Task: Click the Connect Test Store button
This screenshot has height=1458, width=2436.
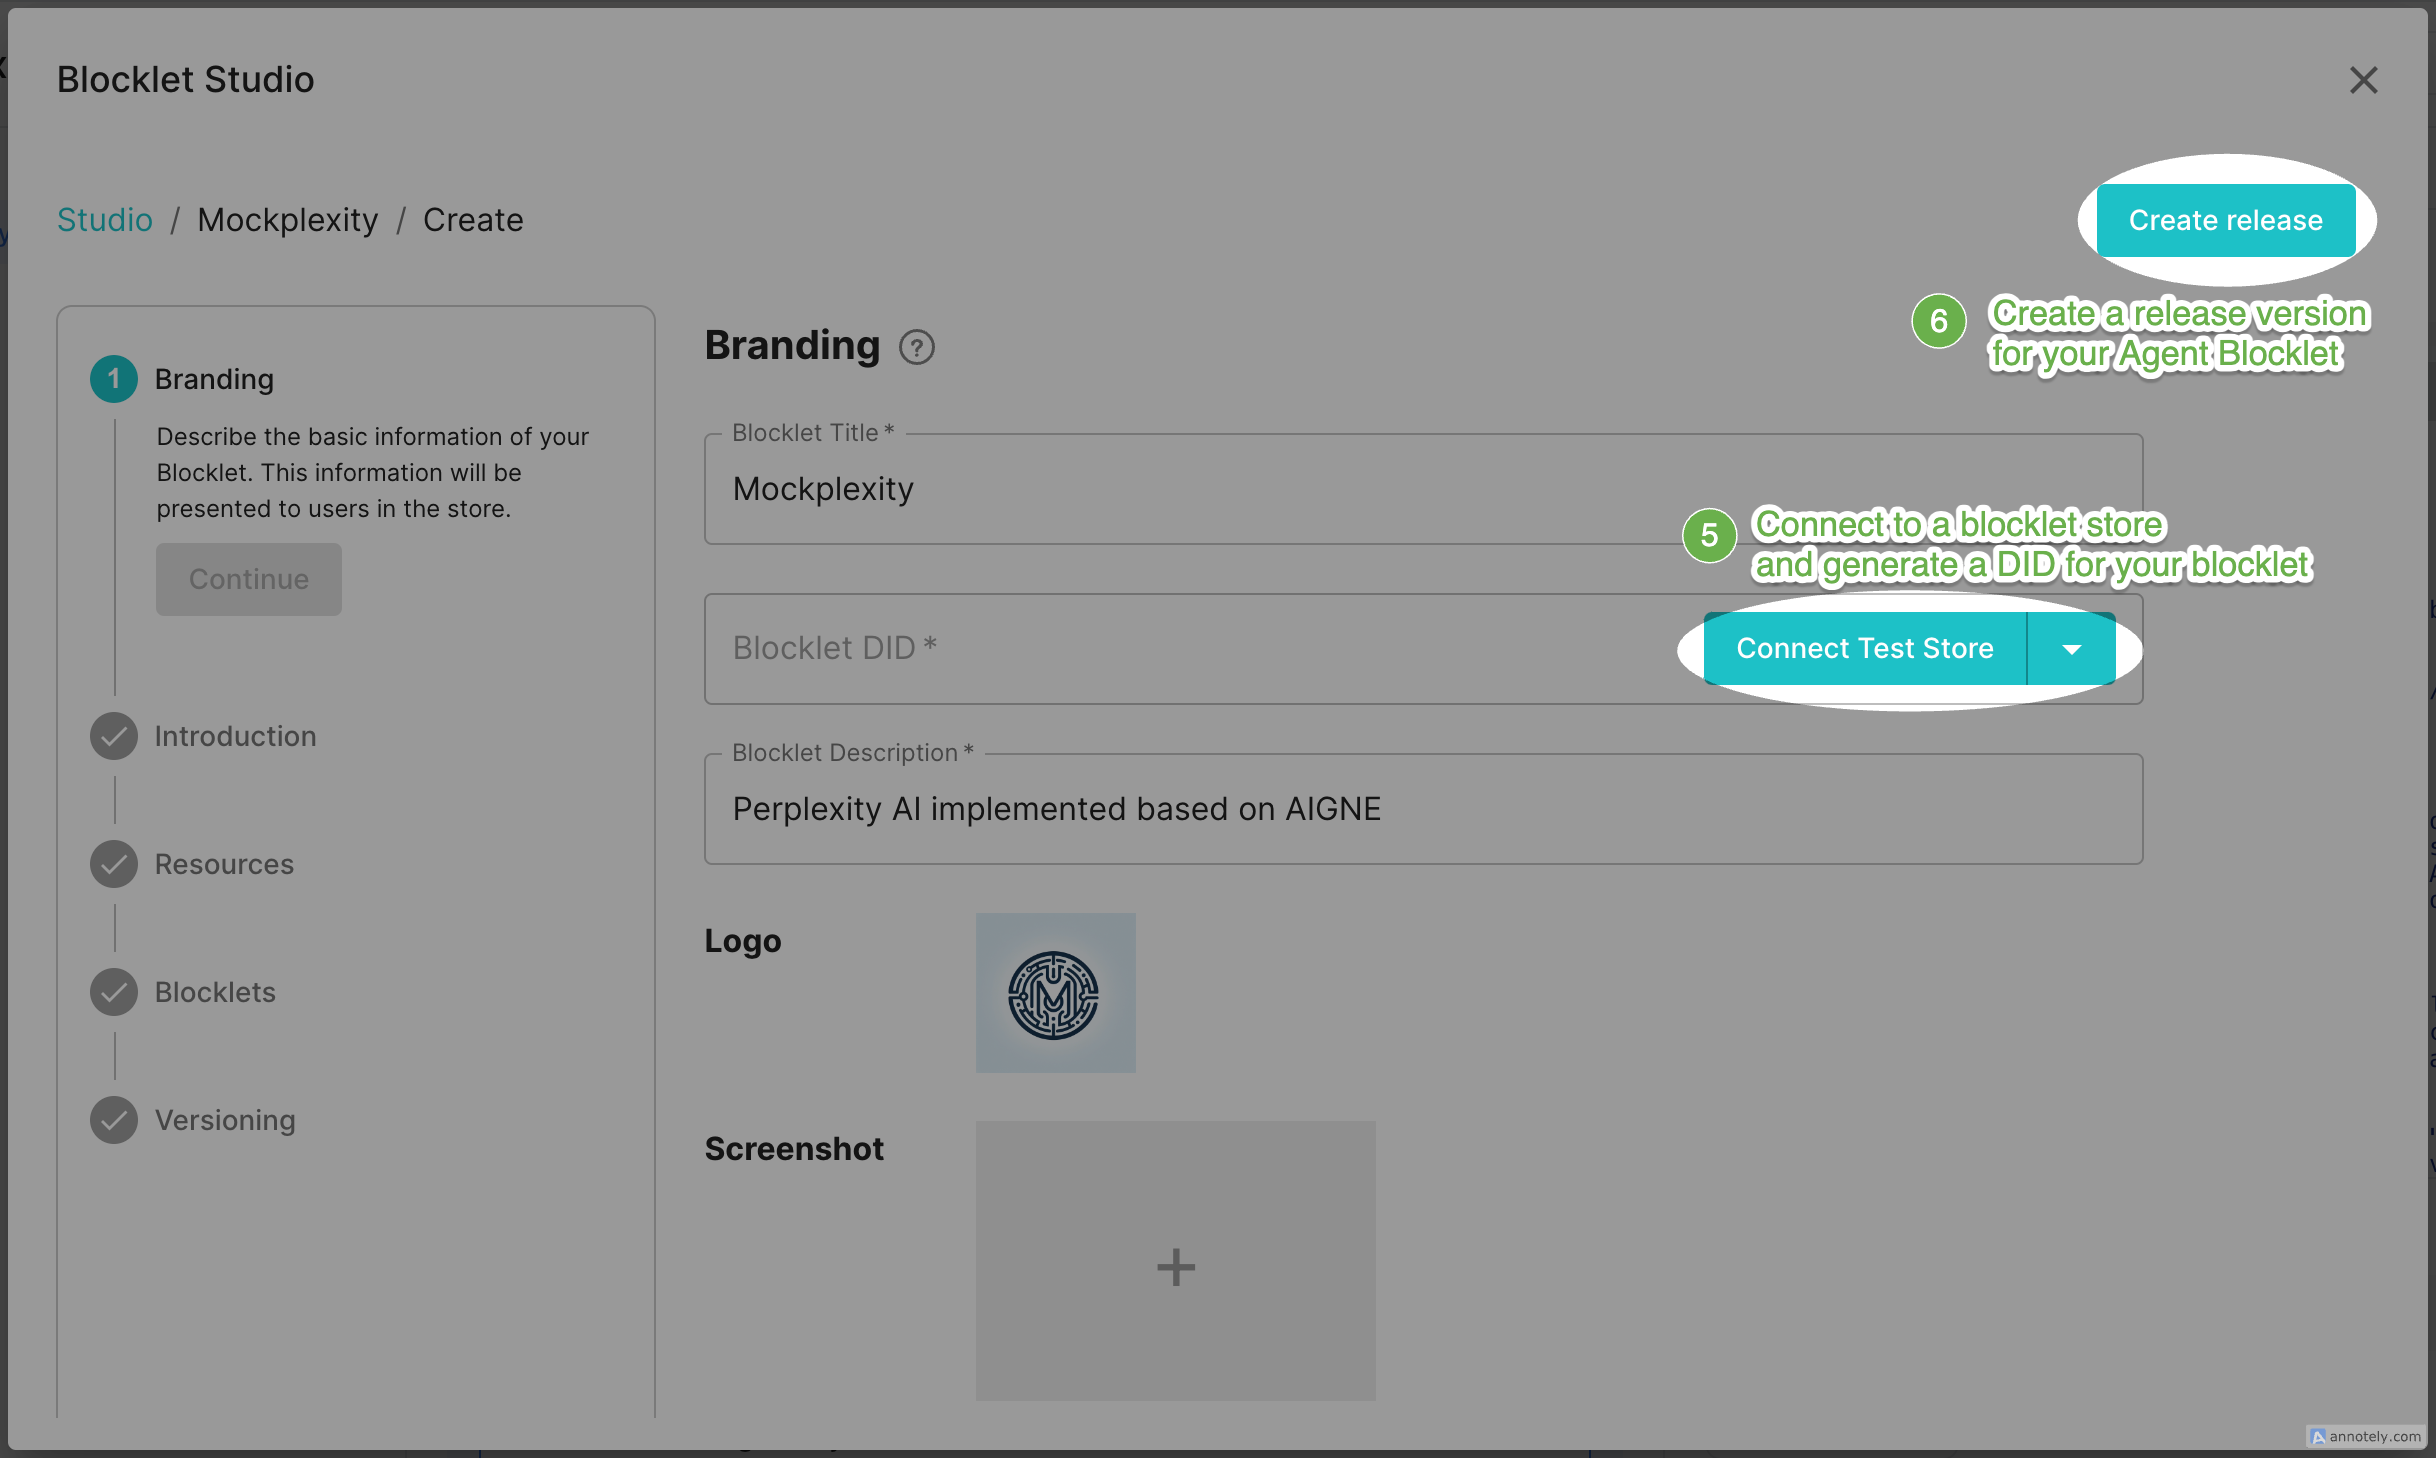Action: (1864, 649)
